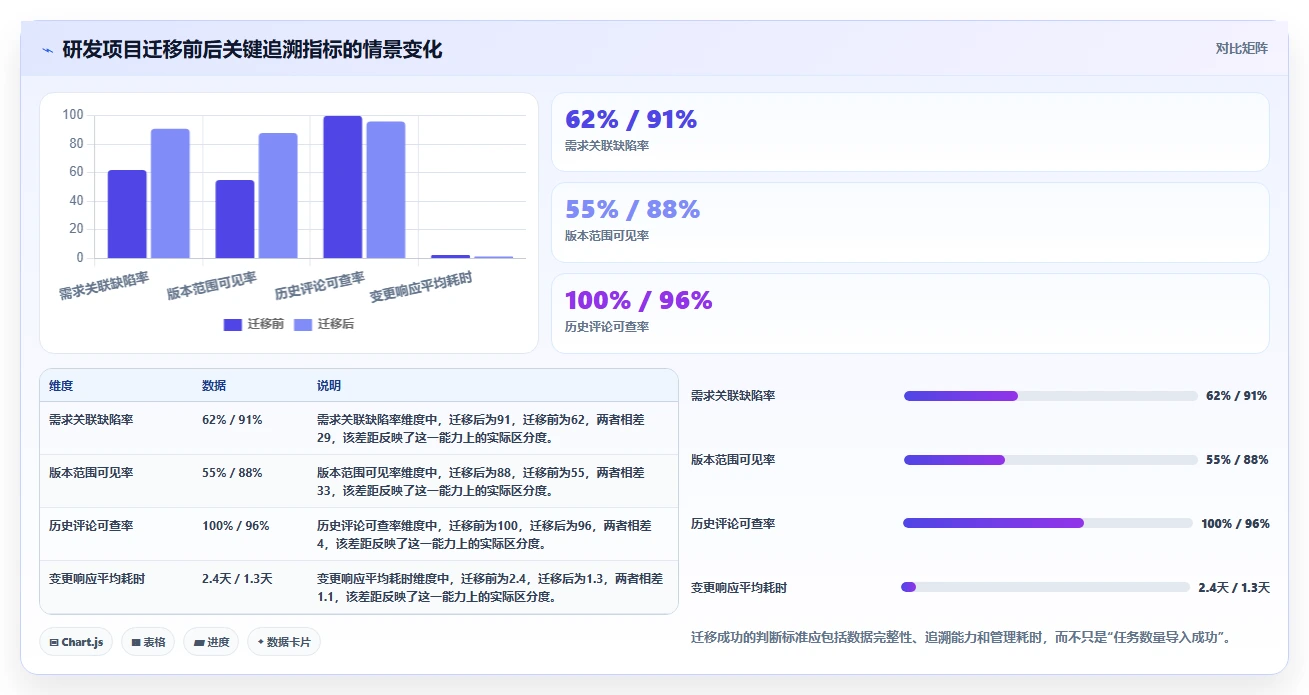The height and width of the screenshot is (695, 1309).
Task: Click the dashboard title 研发项目迁移前后关键追溯指标的情景变化
Action: pyautogui.click(x=252, y=49)
